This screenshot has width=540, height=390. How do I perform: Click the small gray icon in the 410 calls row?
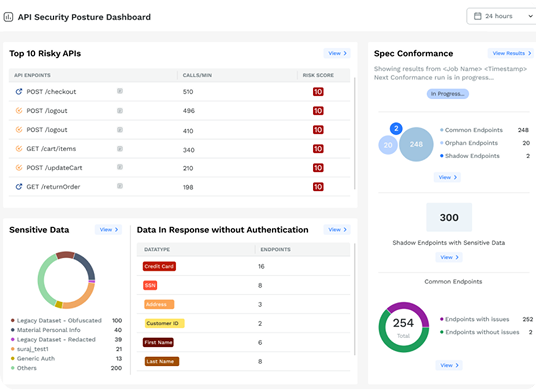[120, 130]
